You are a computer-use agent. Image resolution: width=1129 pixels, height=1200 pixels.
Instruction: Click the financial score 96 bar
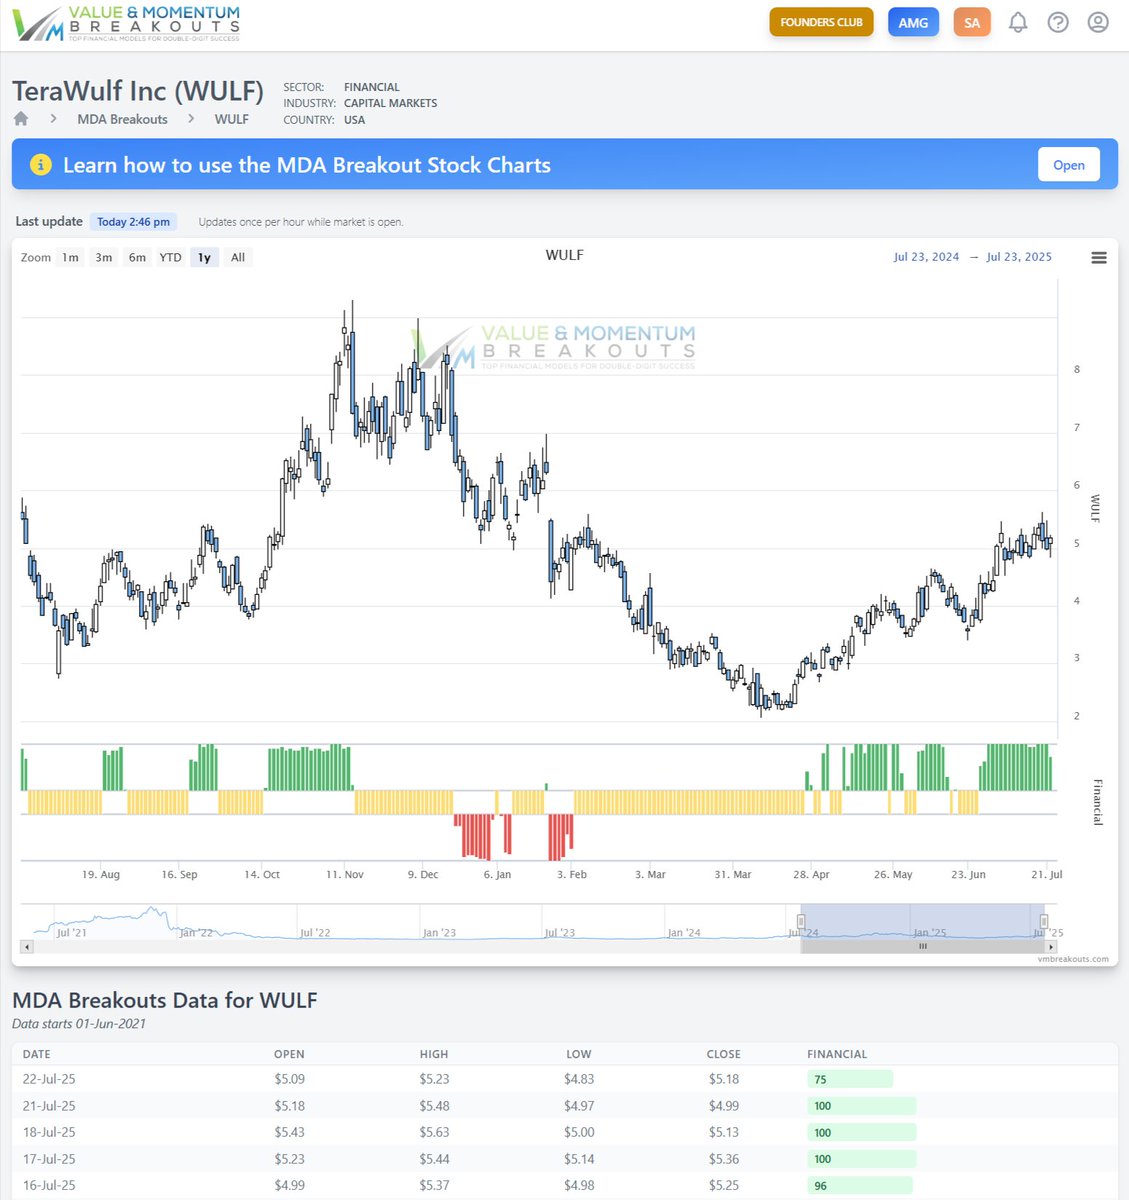[859, 1185]
